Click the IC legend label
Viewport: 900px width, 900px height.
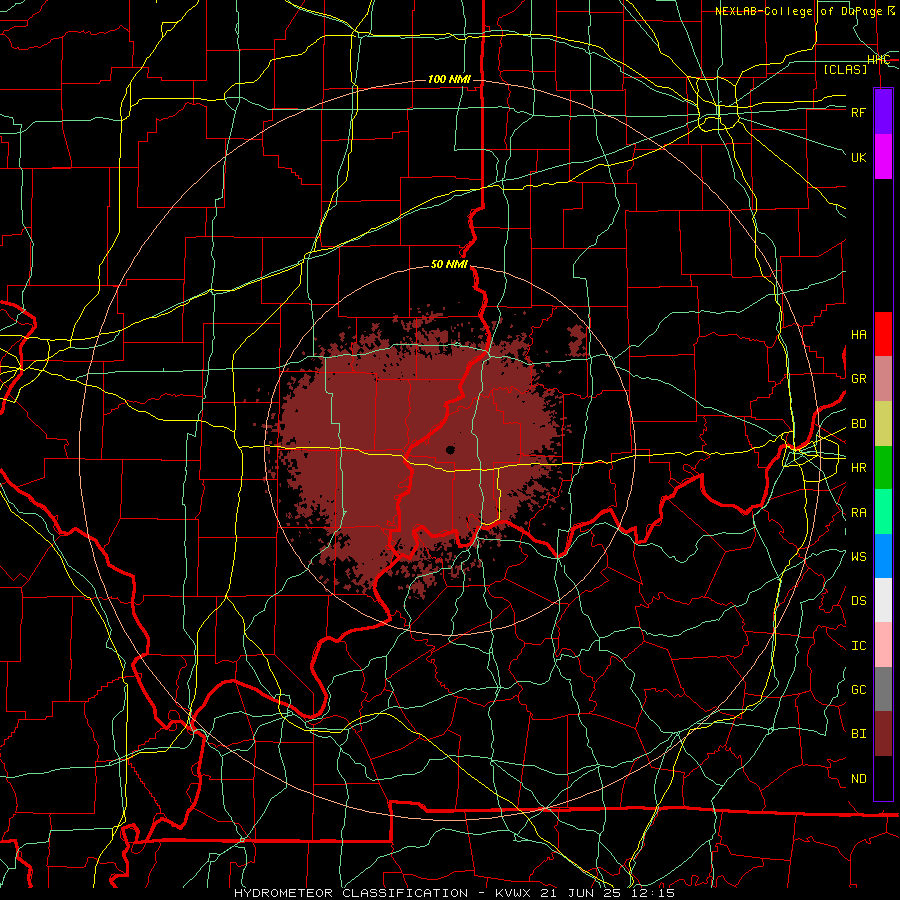858,646
